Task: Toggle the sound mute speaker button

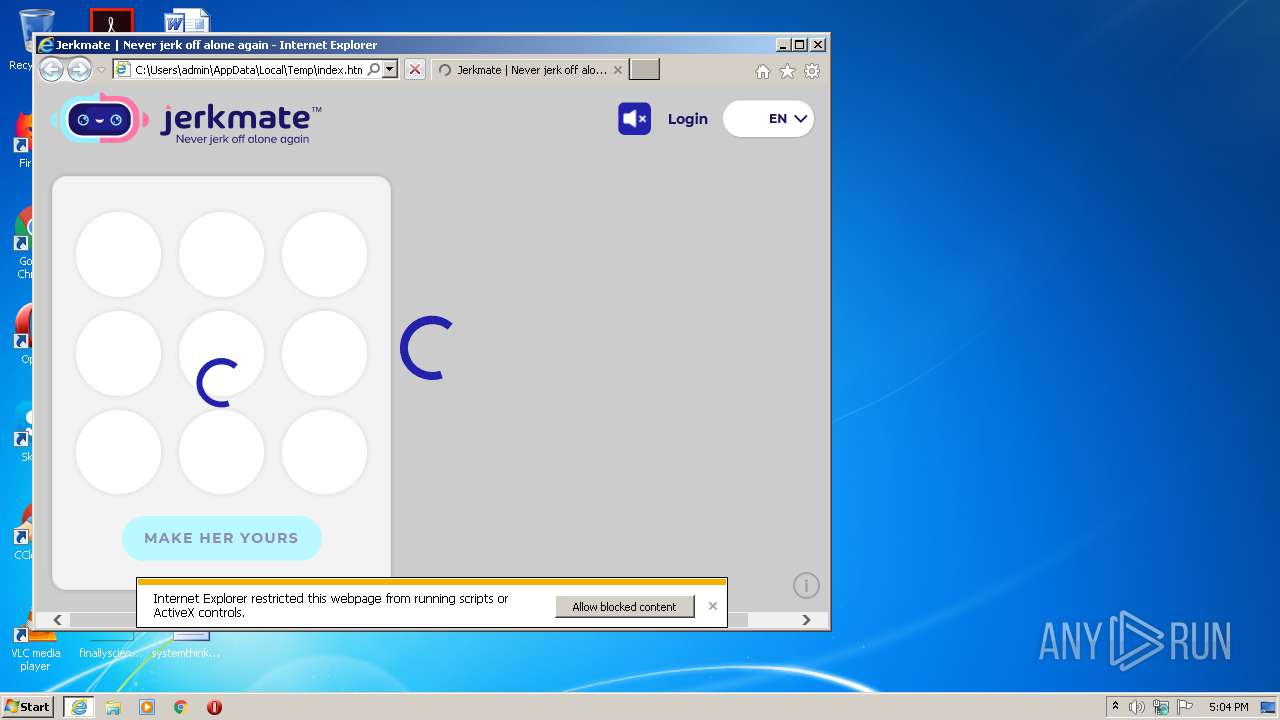Action: click(634, 119)
